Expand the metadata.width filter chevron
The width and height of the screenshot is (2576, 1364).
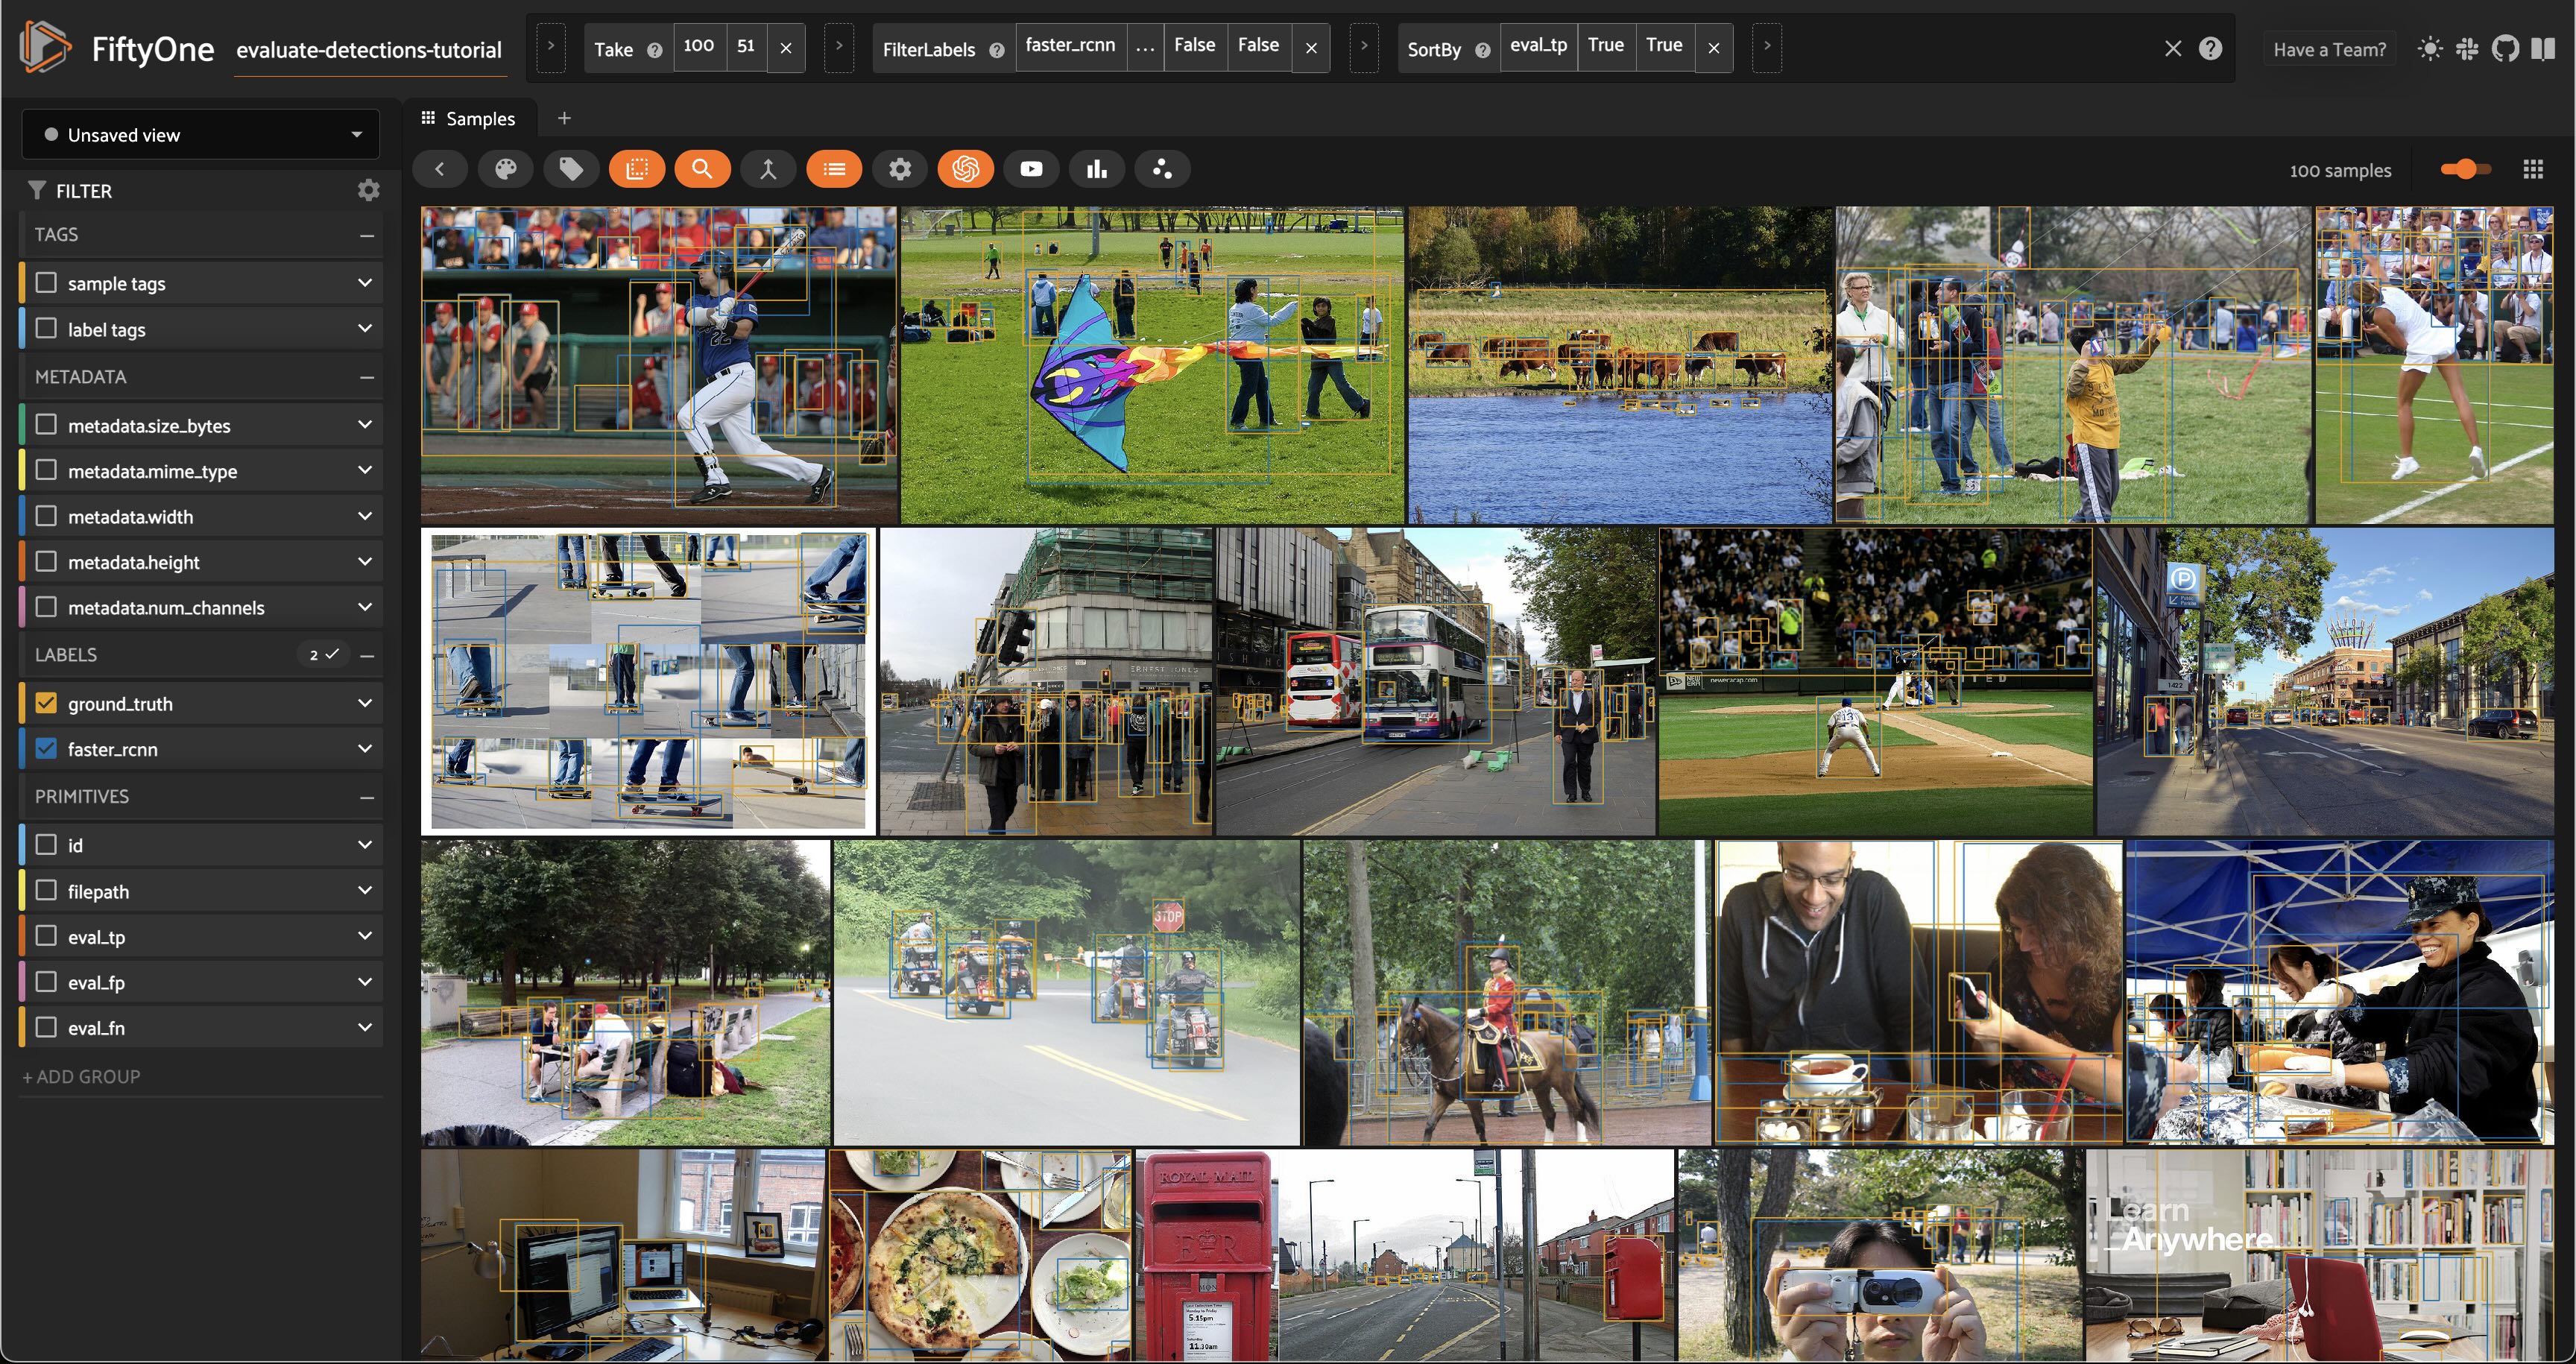[365, 516]
